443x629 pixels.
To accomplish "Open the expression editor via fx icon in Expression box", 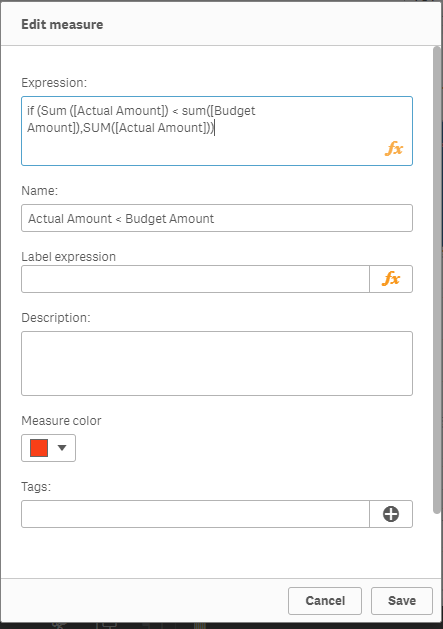I will 394,148.
